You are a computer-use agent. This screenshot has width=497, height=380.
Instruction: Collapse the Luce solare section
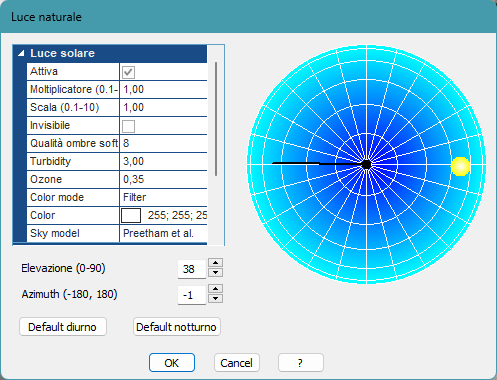[x=21, y=53]
